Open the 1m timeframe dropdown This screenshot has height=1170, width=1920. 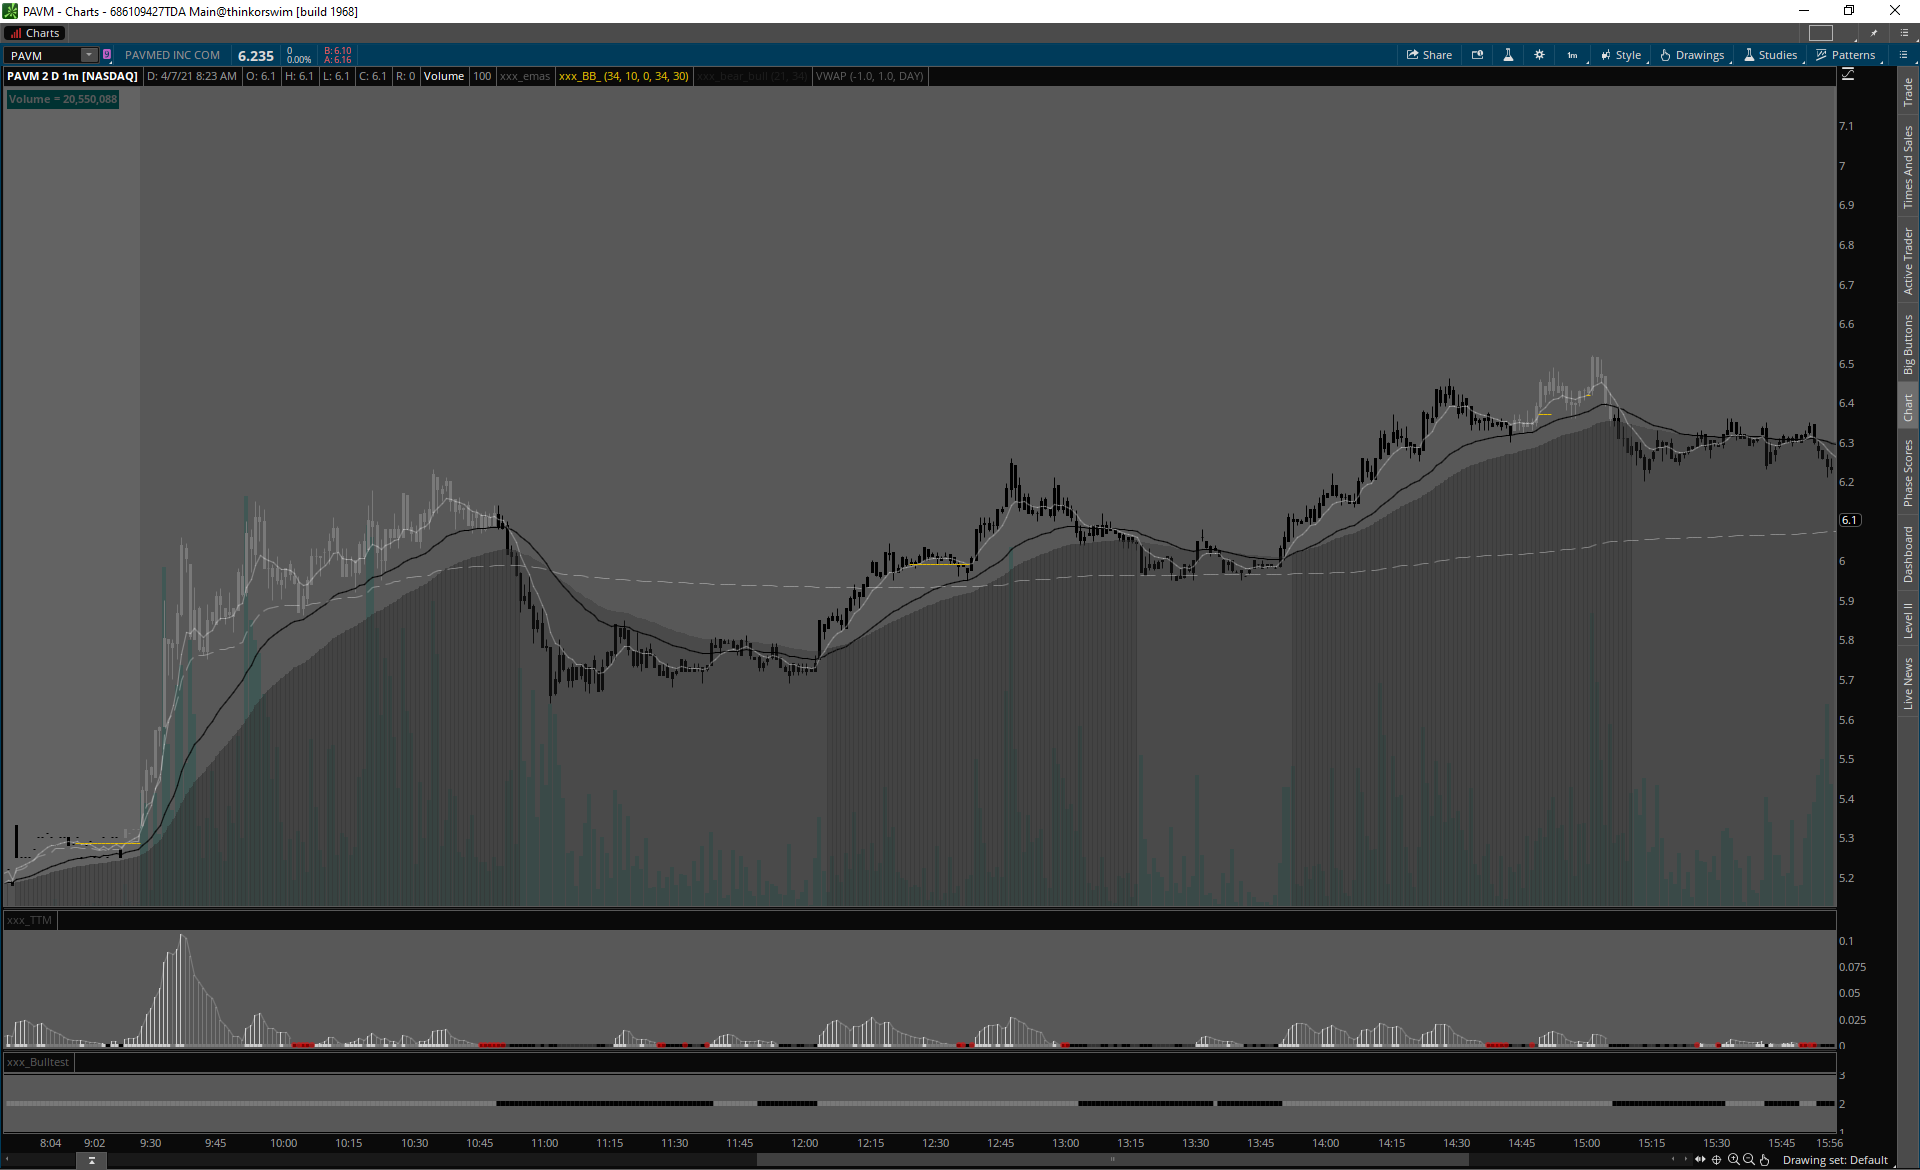coord(1572,55)
